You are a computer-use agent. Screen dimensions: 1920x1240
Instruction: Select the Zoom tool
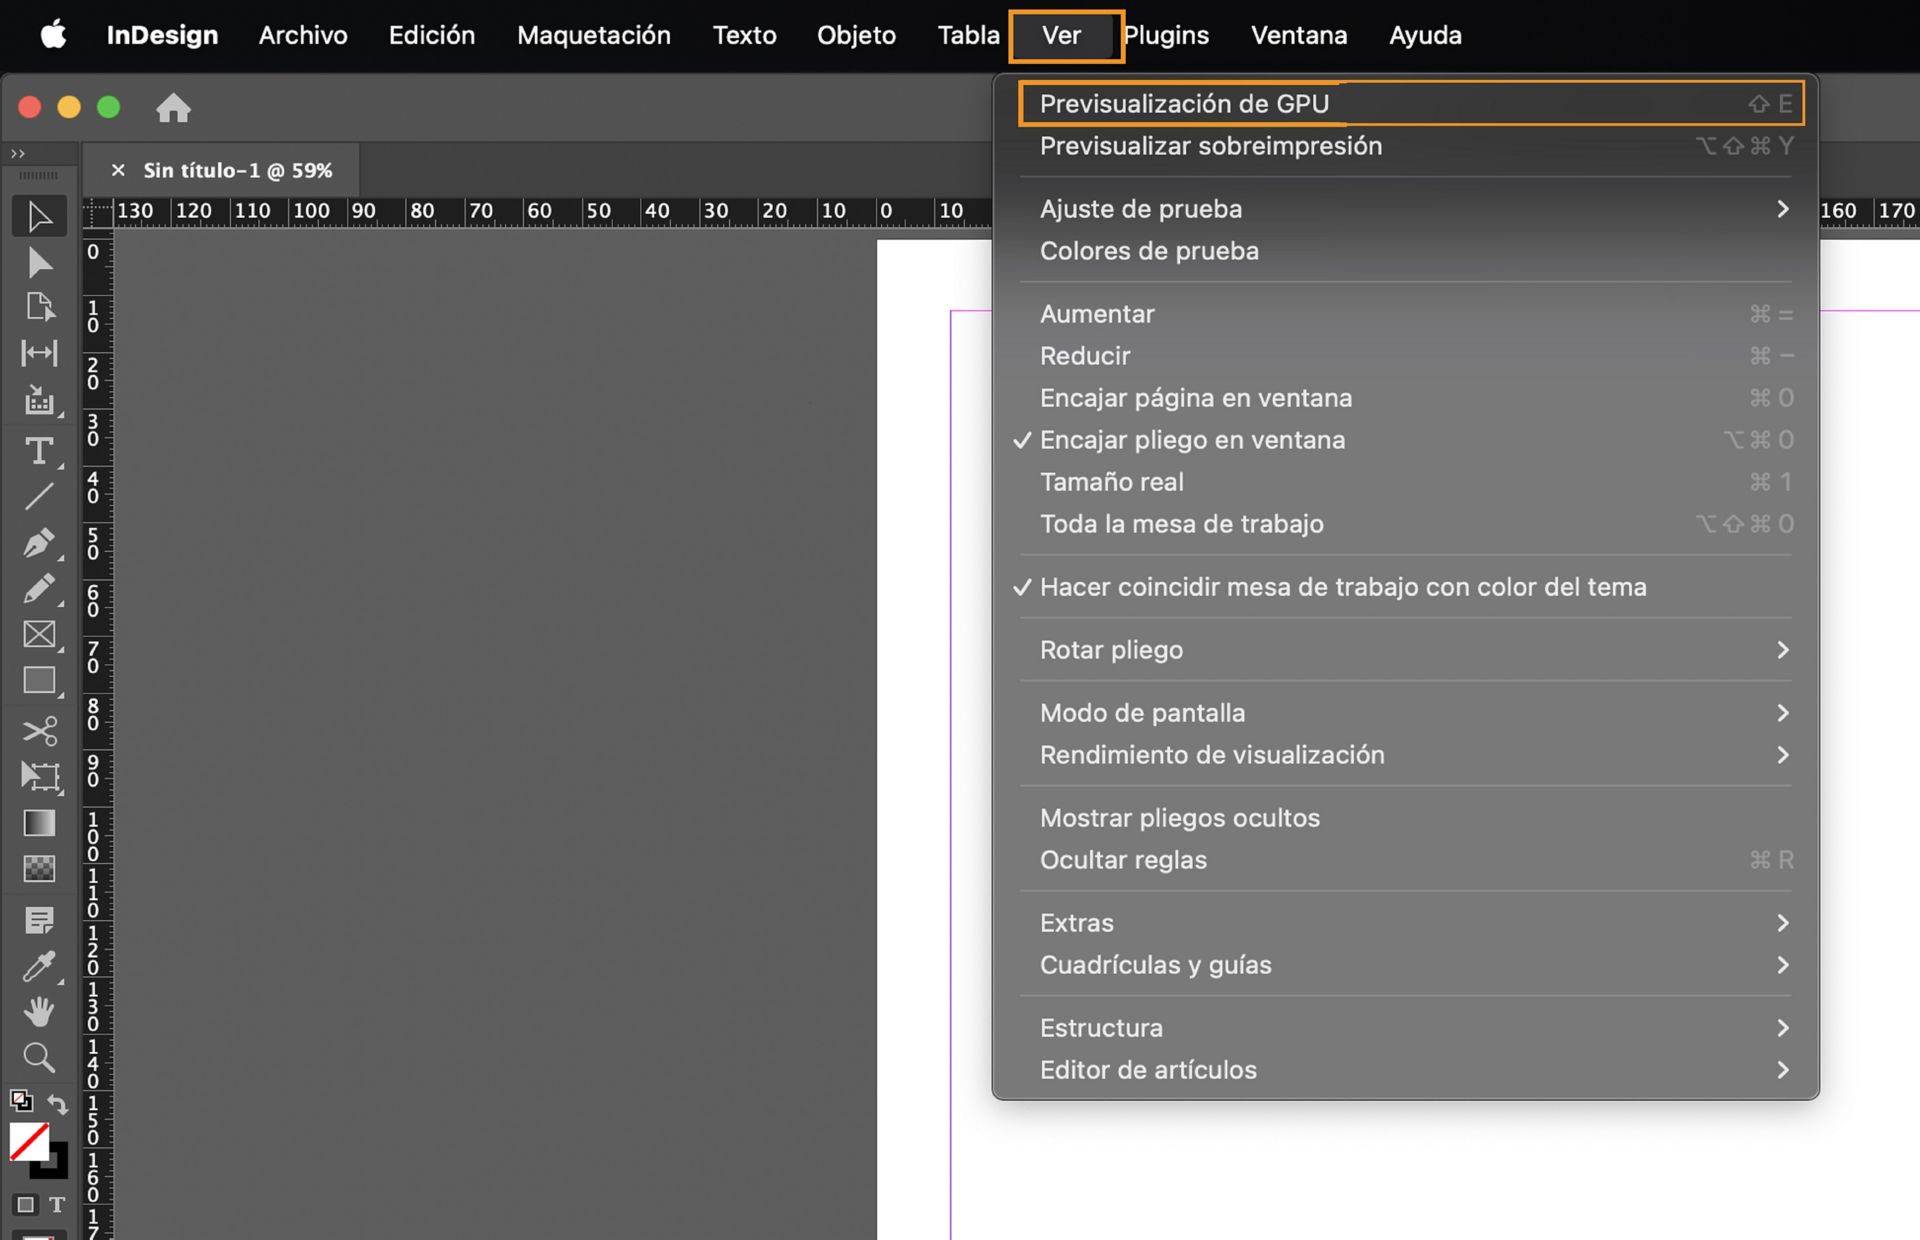click(40, 1057)
